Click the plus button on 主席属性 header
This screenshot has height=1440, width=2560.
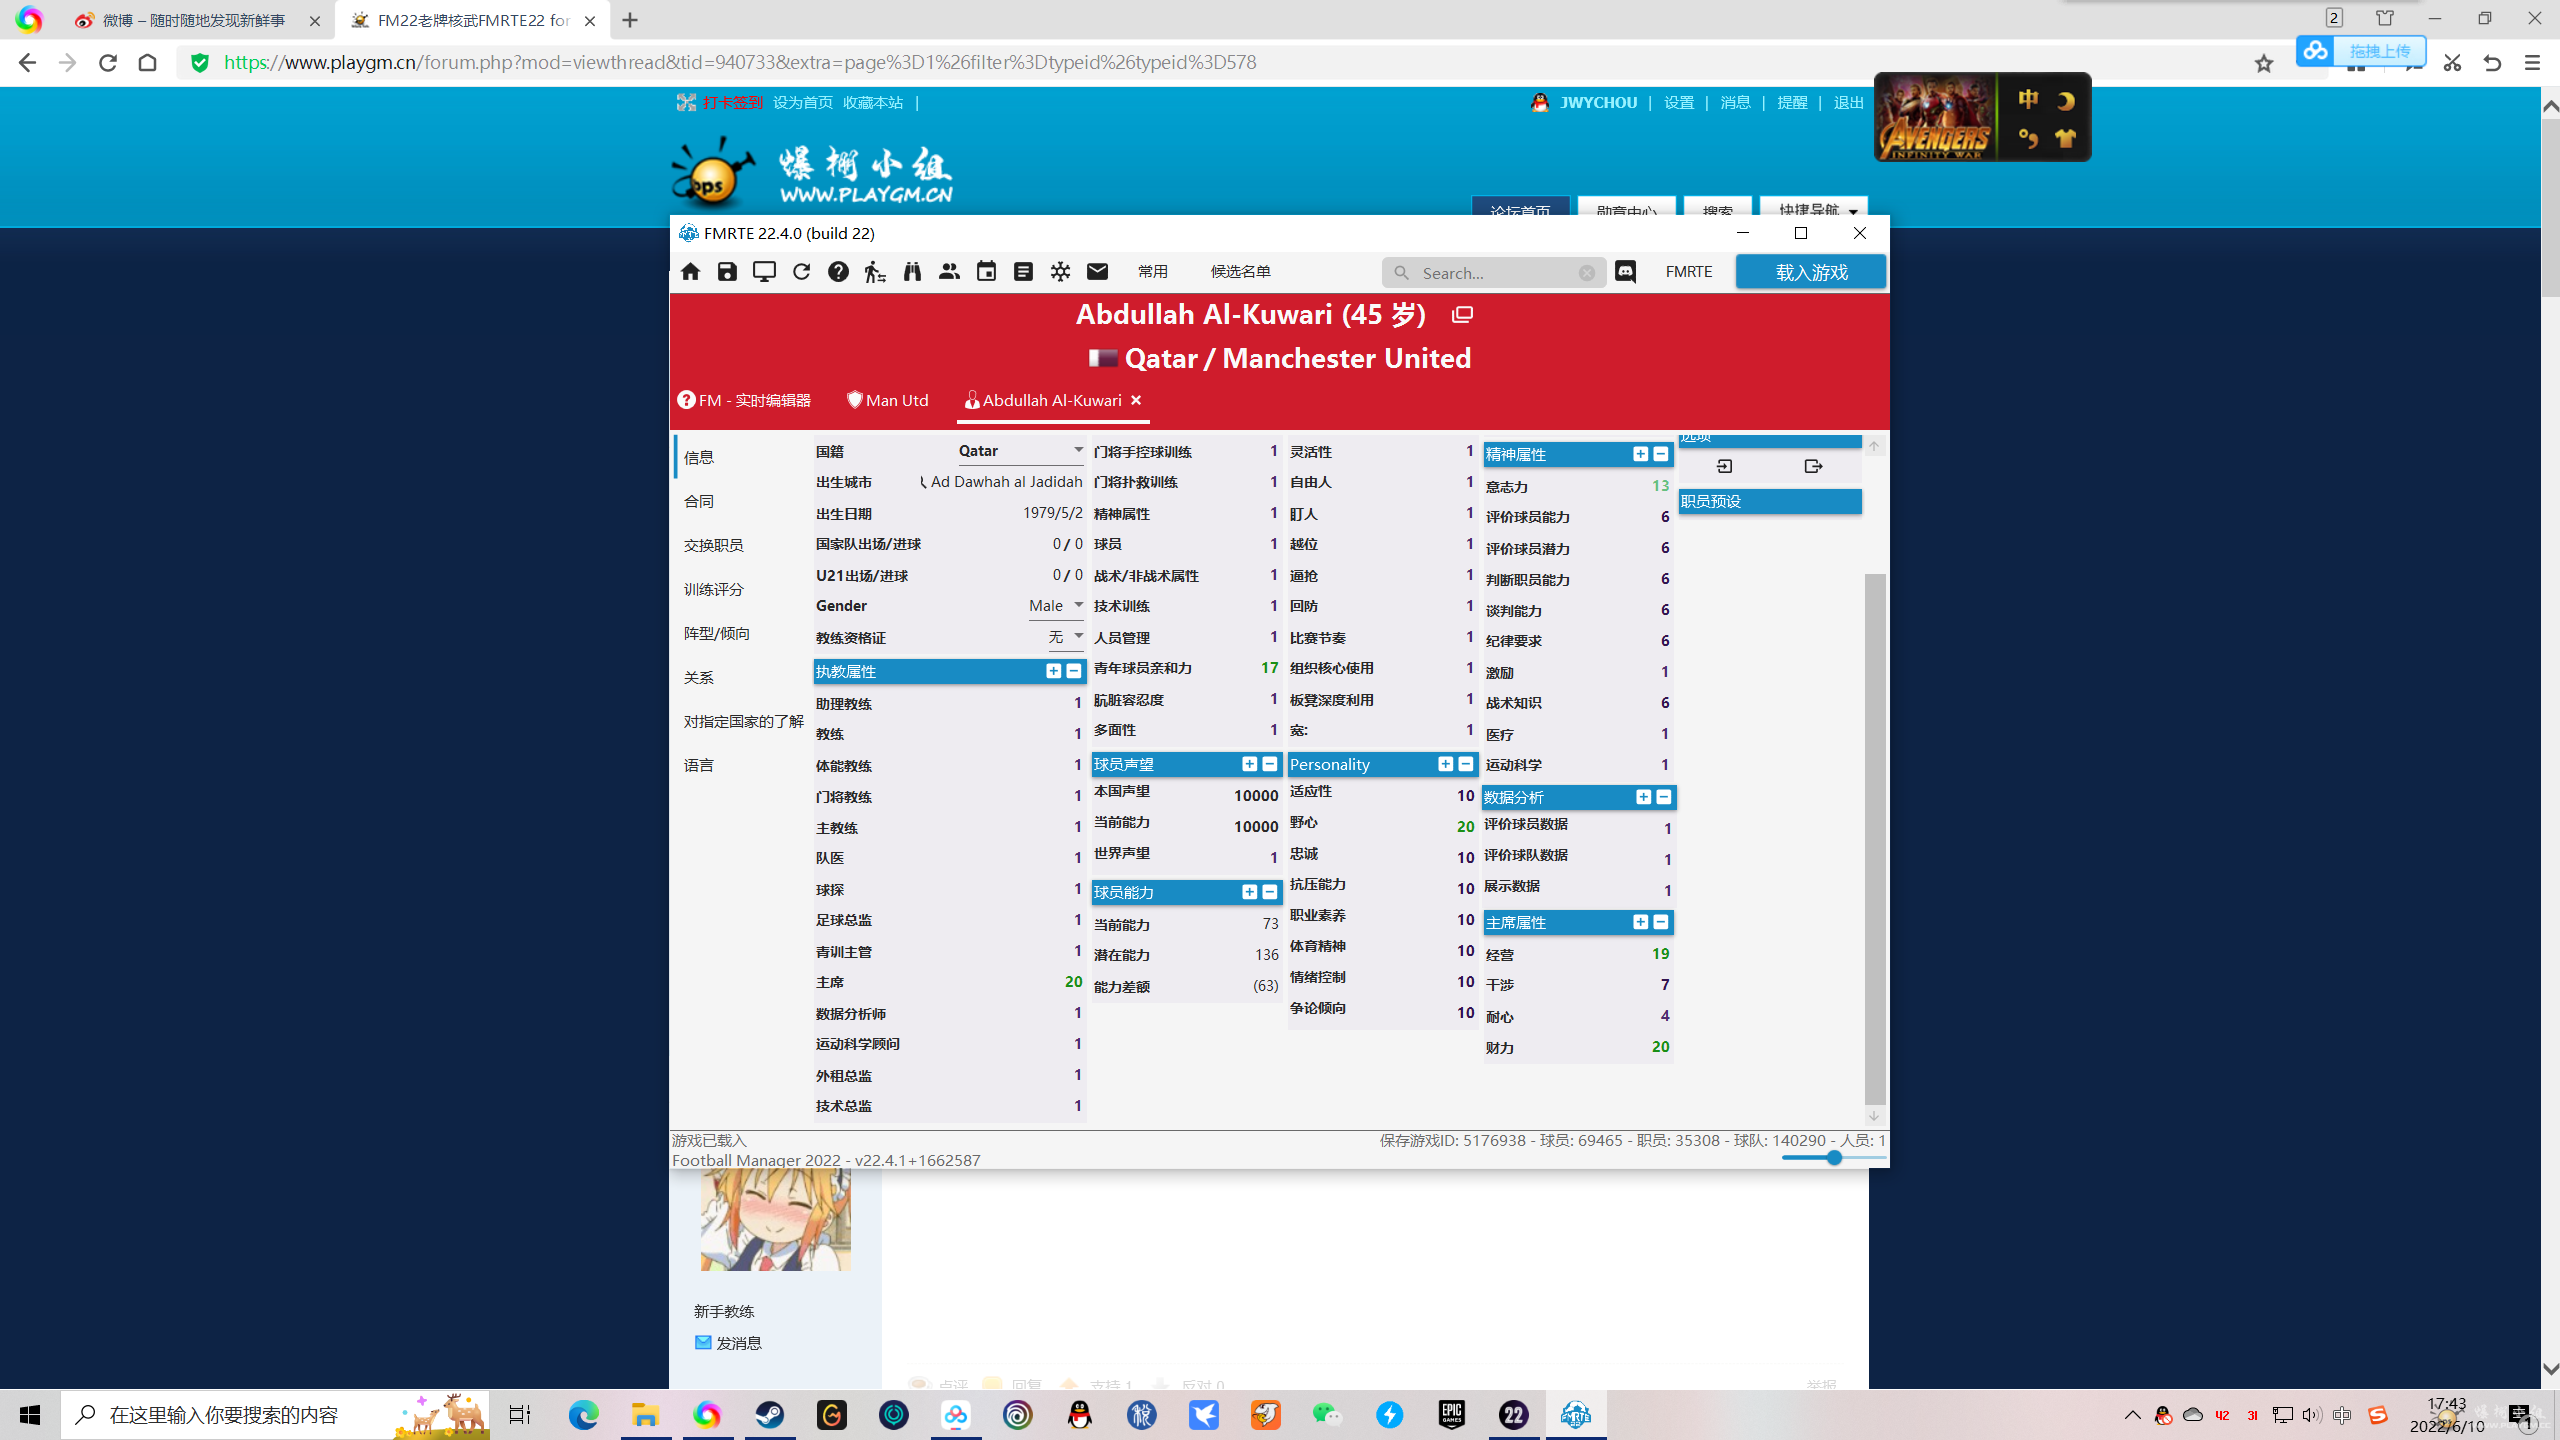(x=1640, y=922)
